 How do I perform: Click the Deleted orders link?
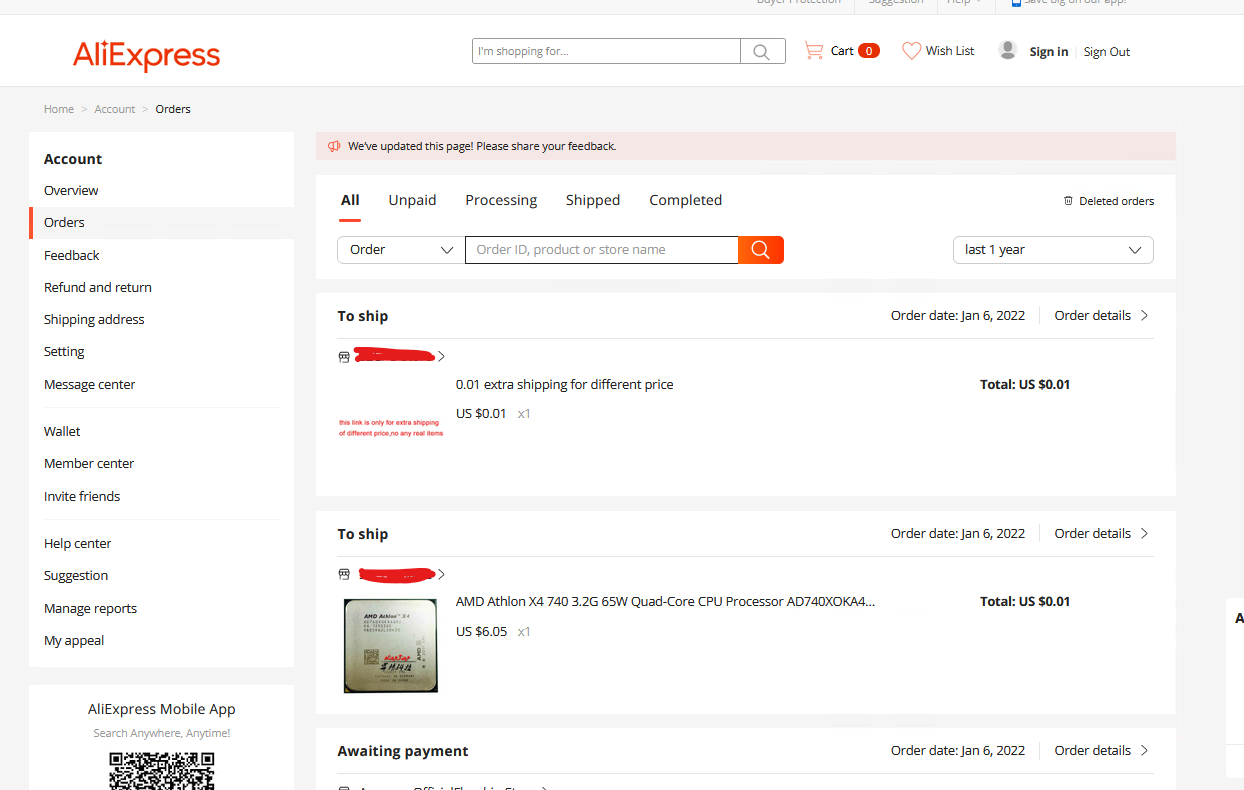[1116, 201]
